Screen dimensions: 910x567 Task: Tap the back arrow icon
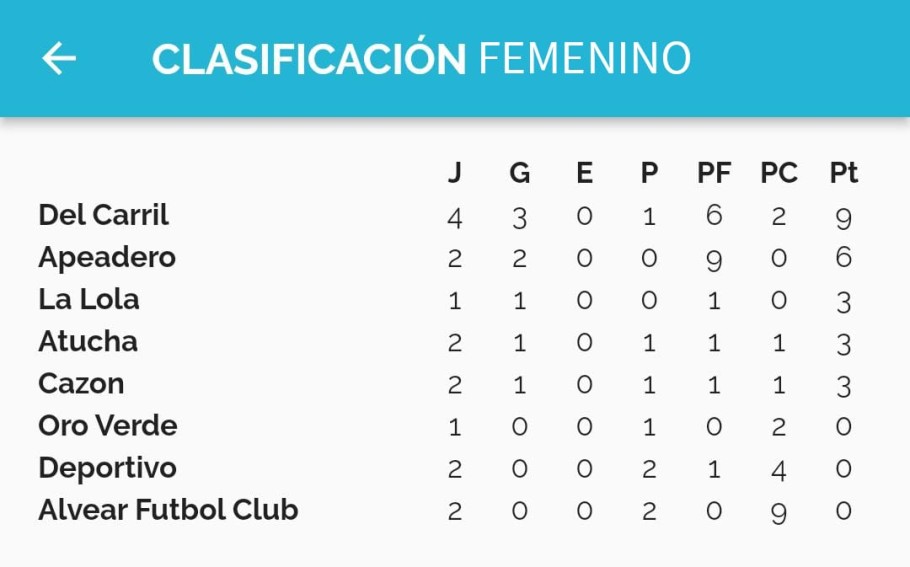59,58
